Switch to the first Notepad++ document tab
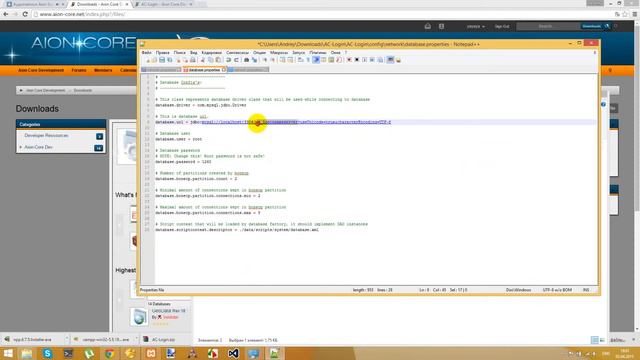Image resolution: width=640 pixels, height=360 pixels. (161, 70)
